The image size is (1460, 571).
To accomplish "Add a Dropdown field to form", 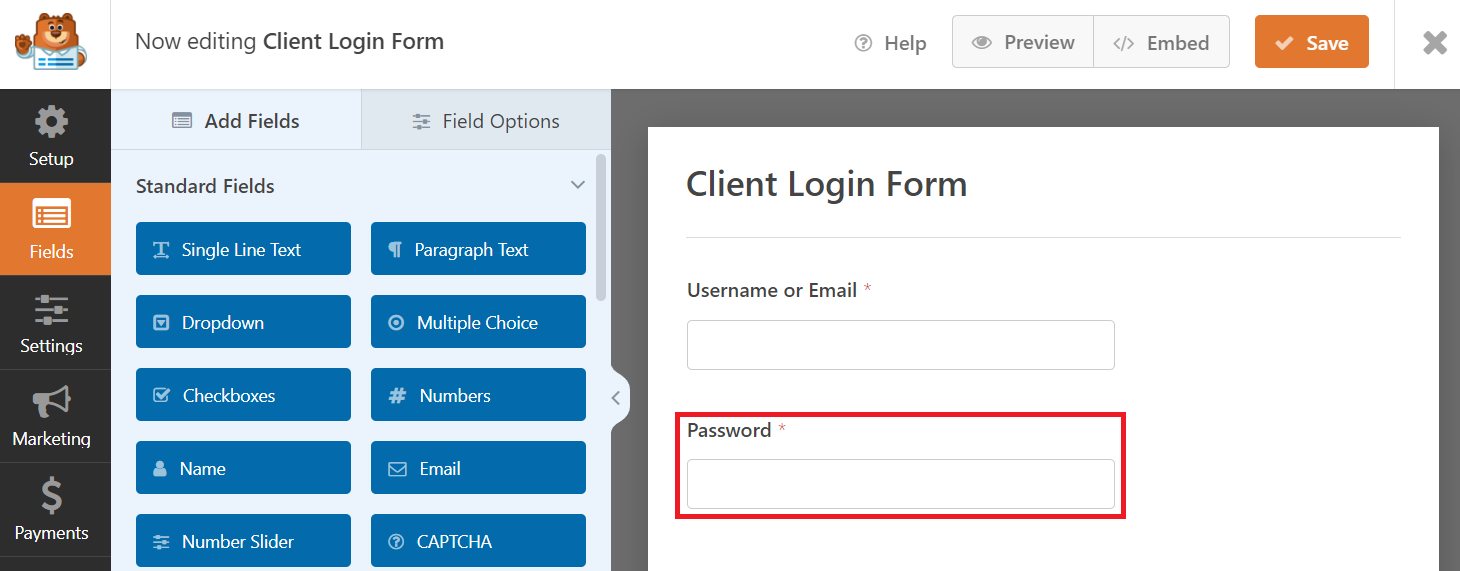I will (x=243, y=322).
